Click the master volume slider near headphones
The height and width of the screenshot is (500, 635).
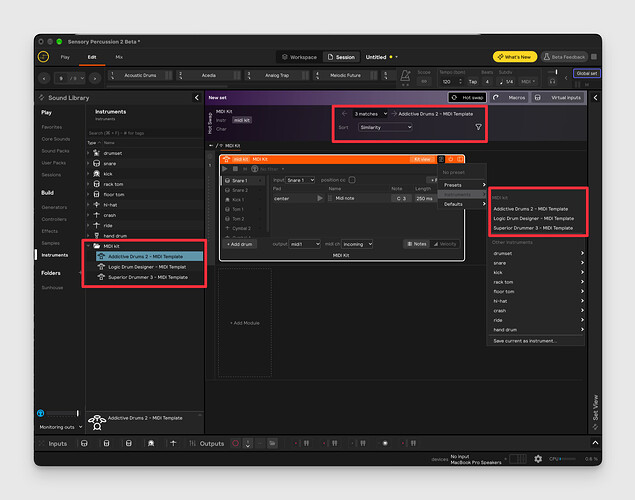[552, 72]
